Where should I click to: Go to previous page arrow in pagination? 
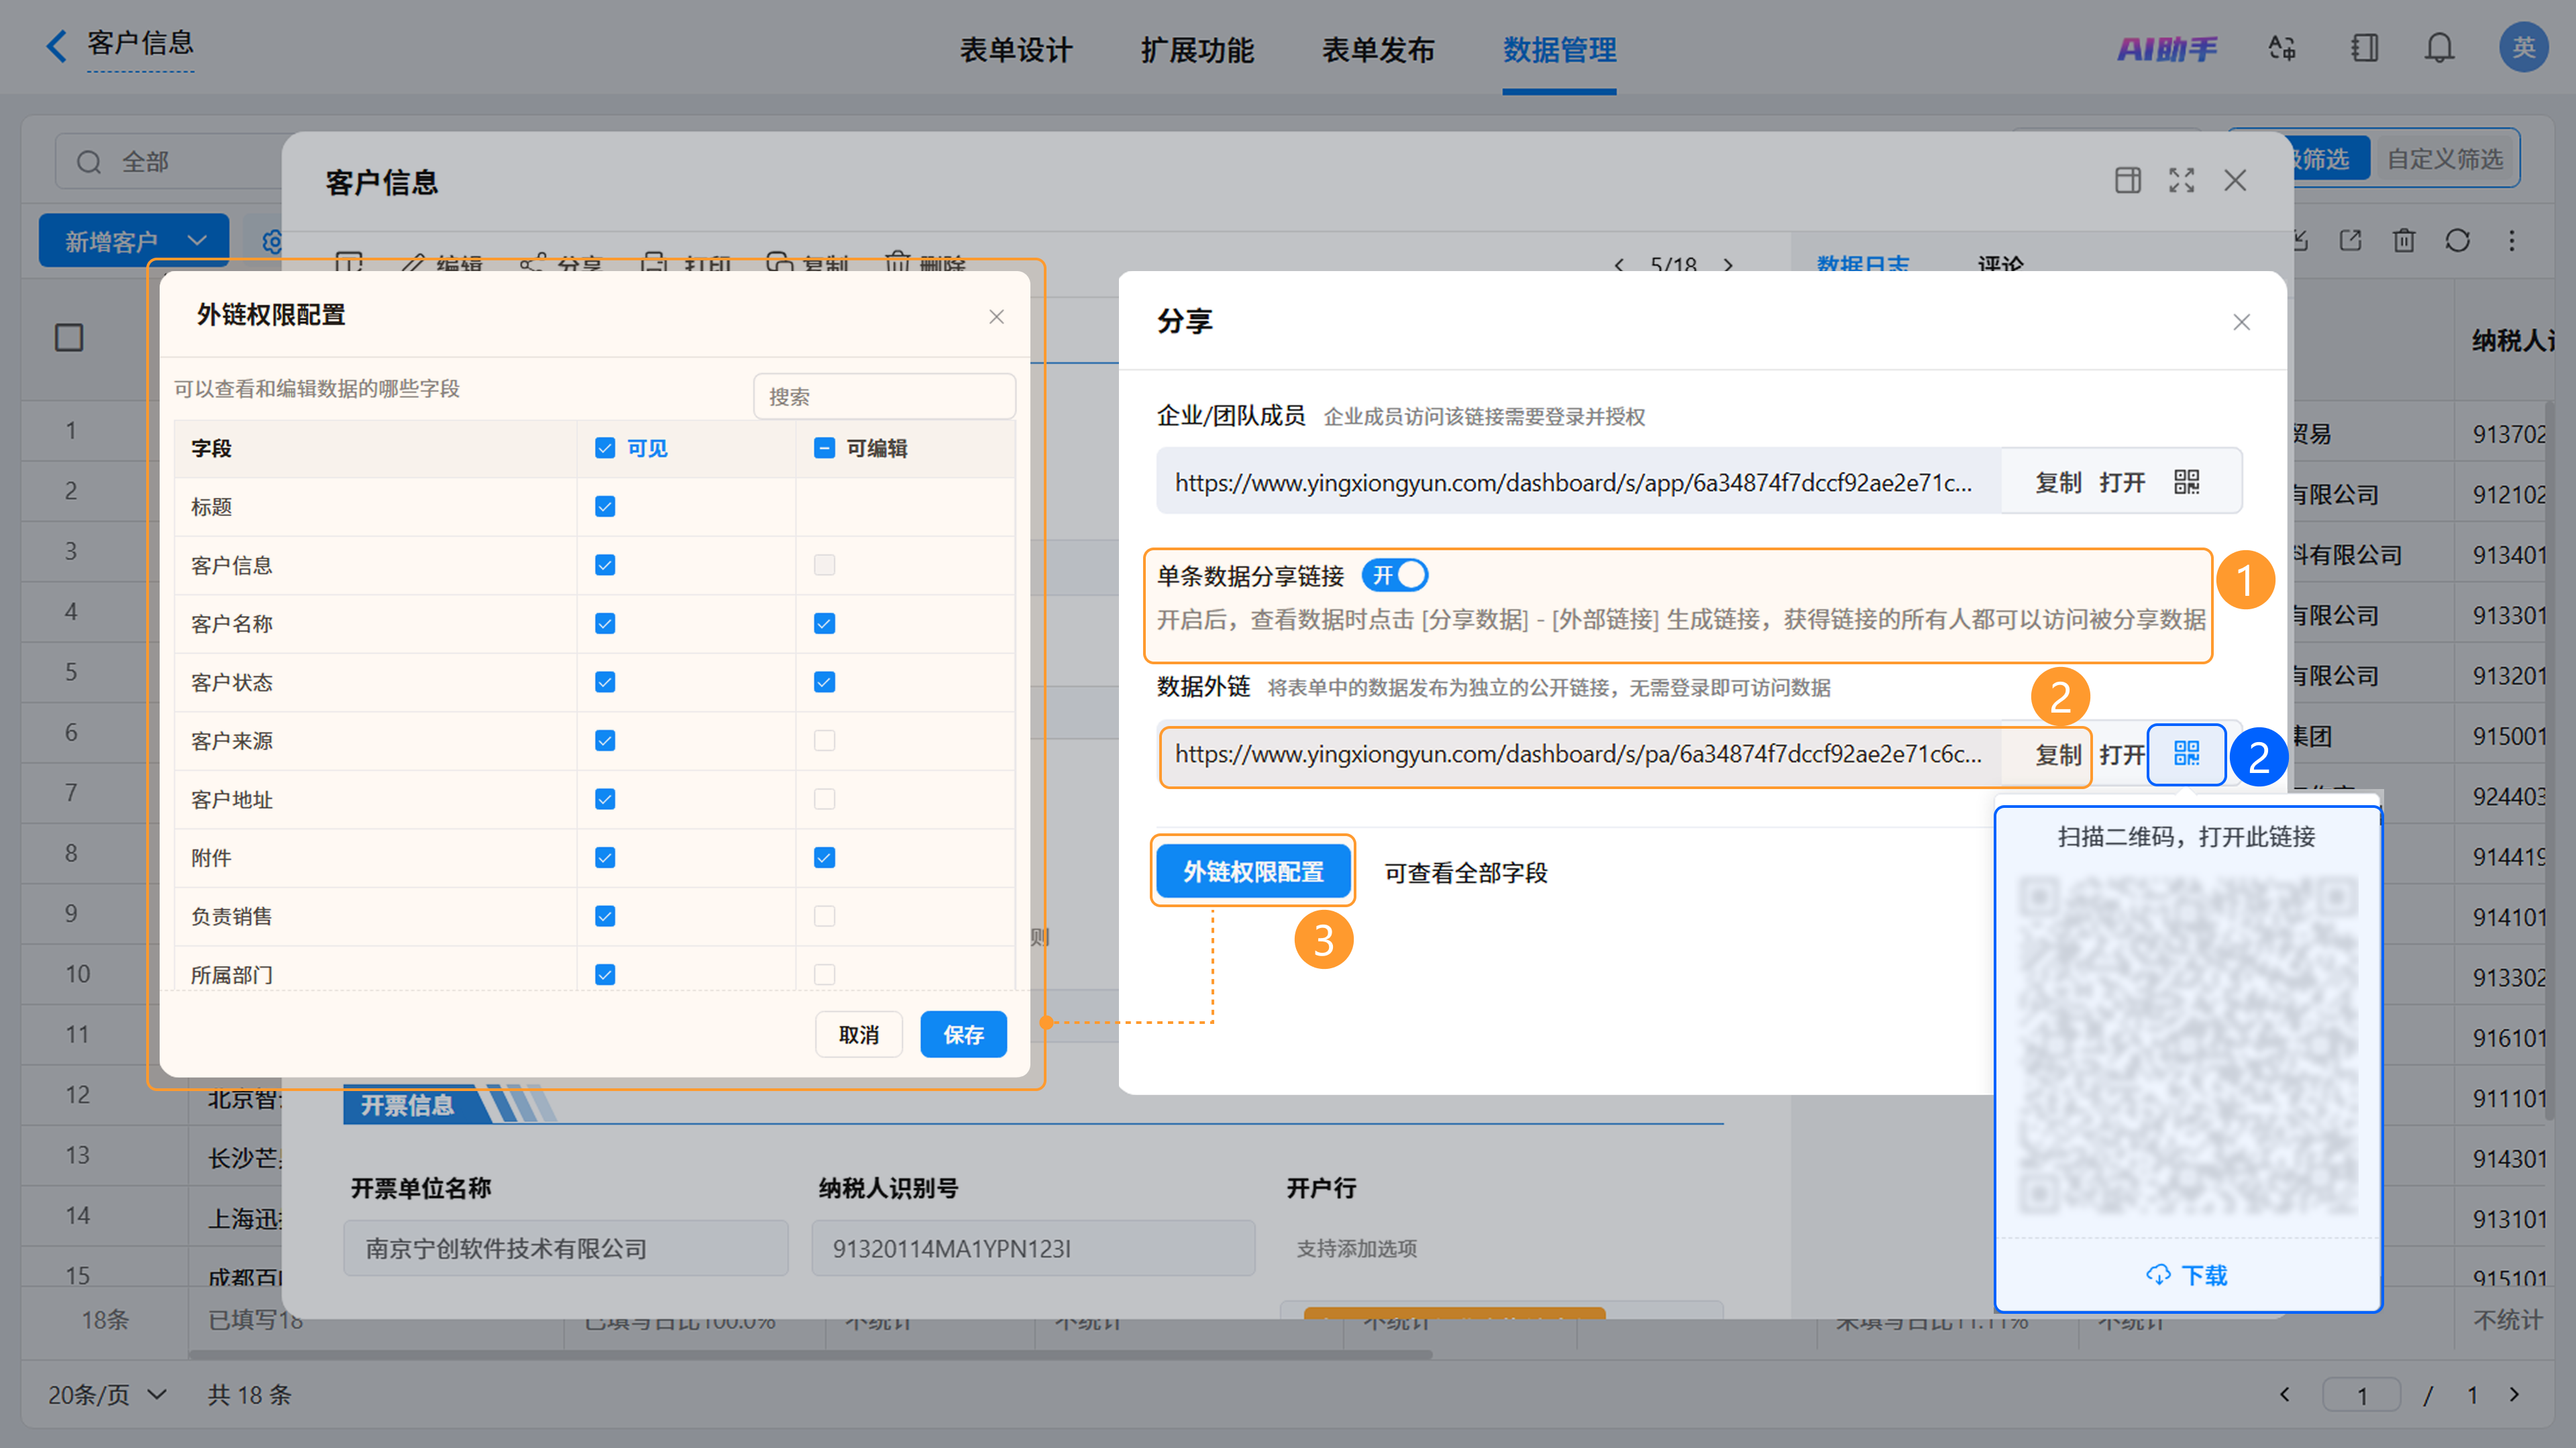point(2285,1394)
